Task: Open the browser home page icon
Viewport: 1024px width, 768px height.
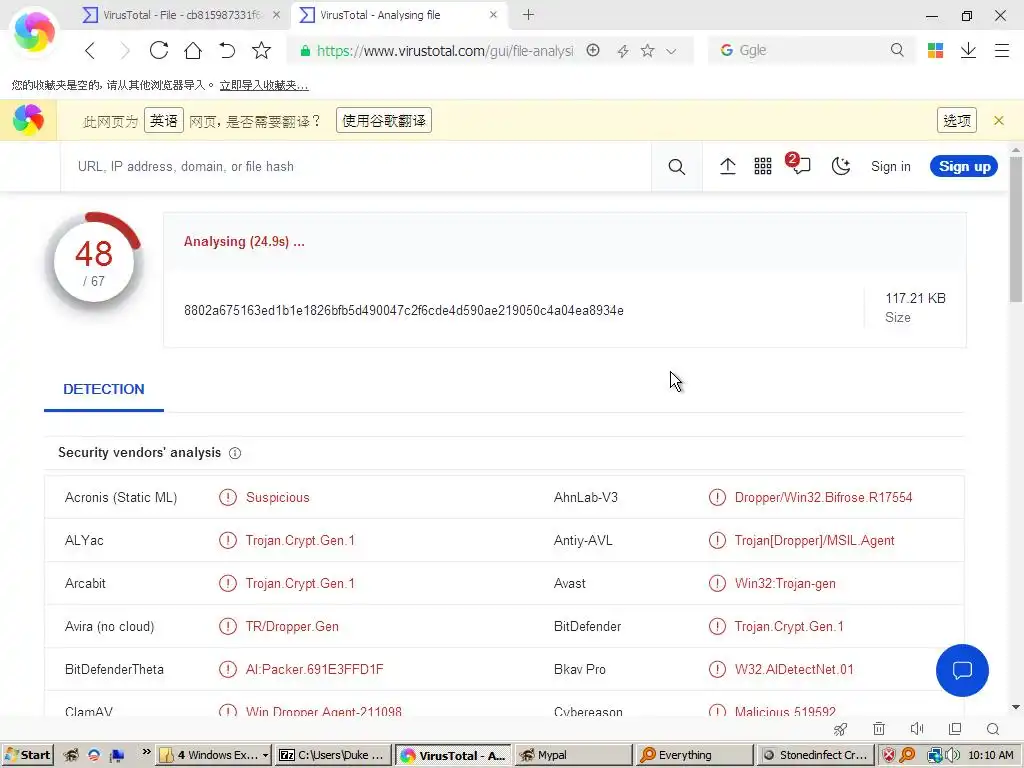Action: [193, 50]
